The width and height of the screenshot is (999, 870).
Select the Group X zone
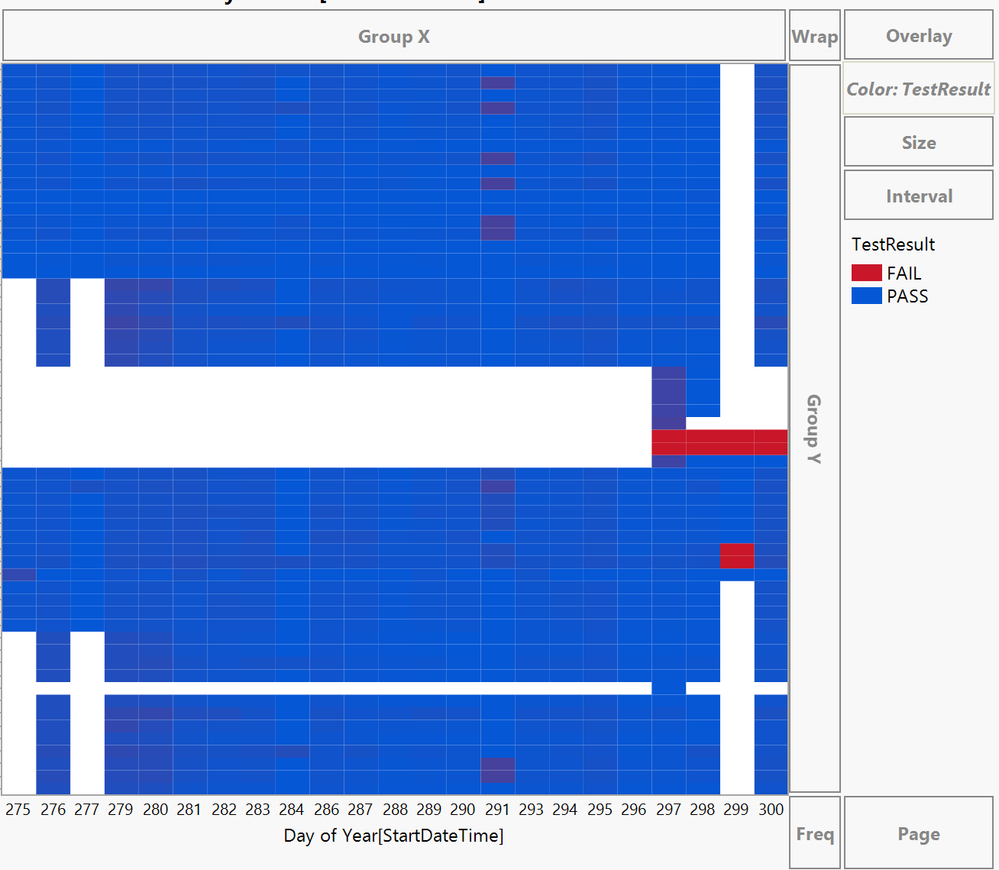pyautogui.click(x=394, y=35)
